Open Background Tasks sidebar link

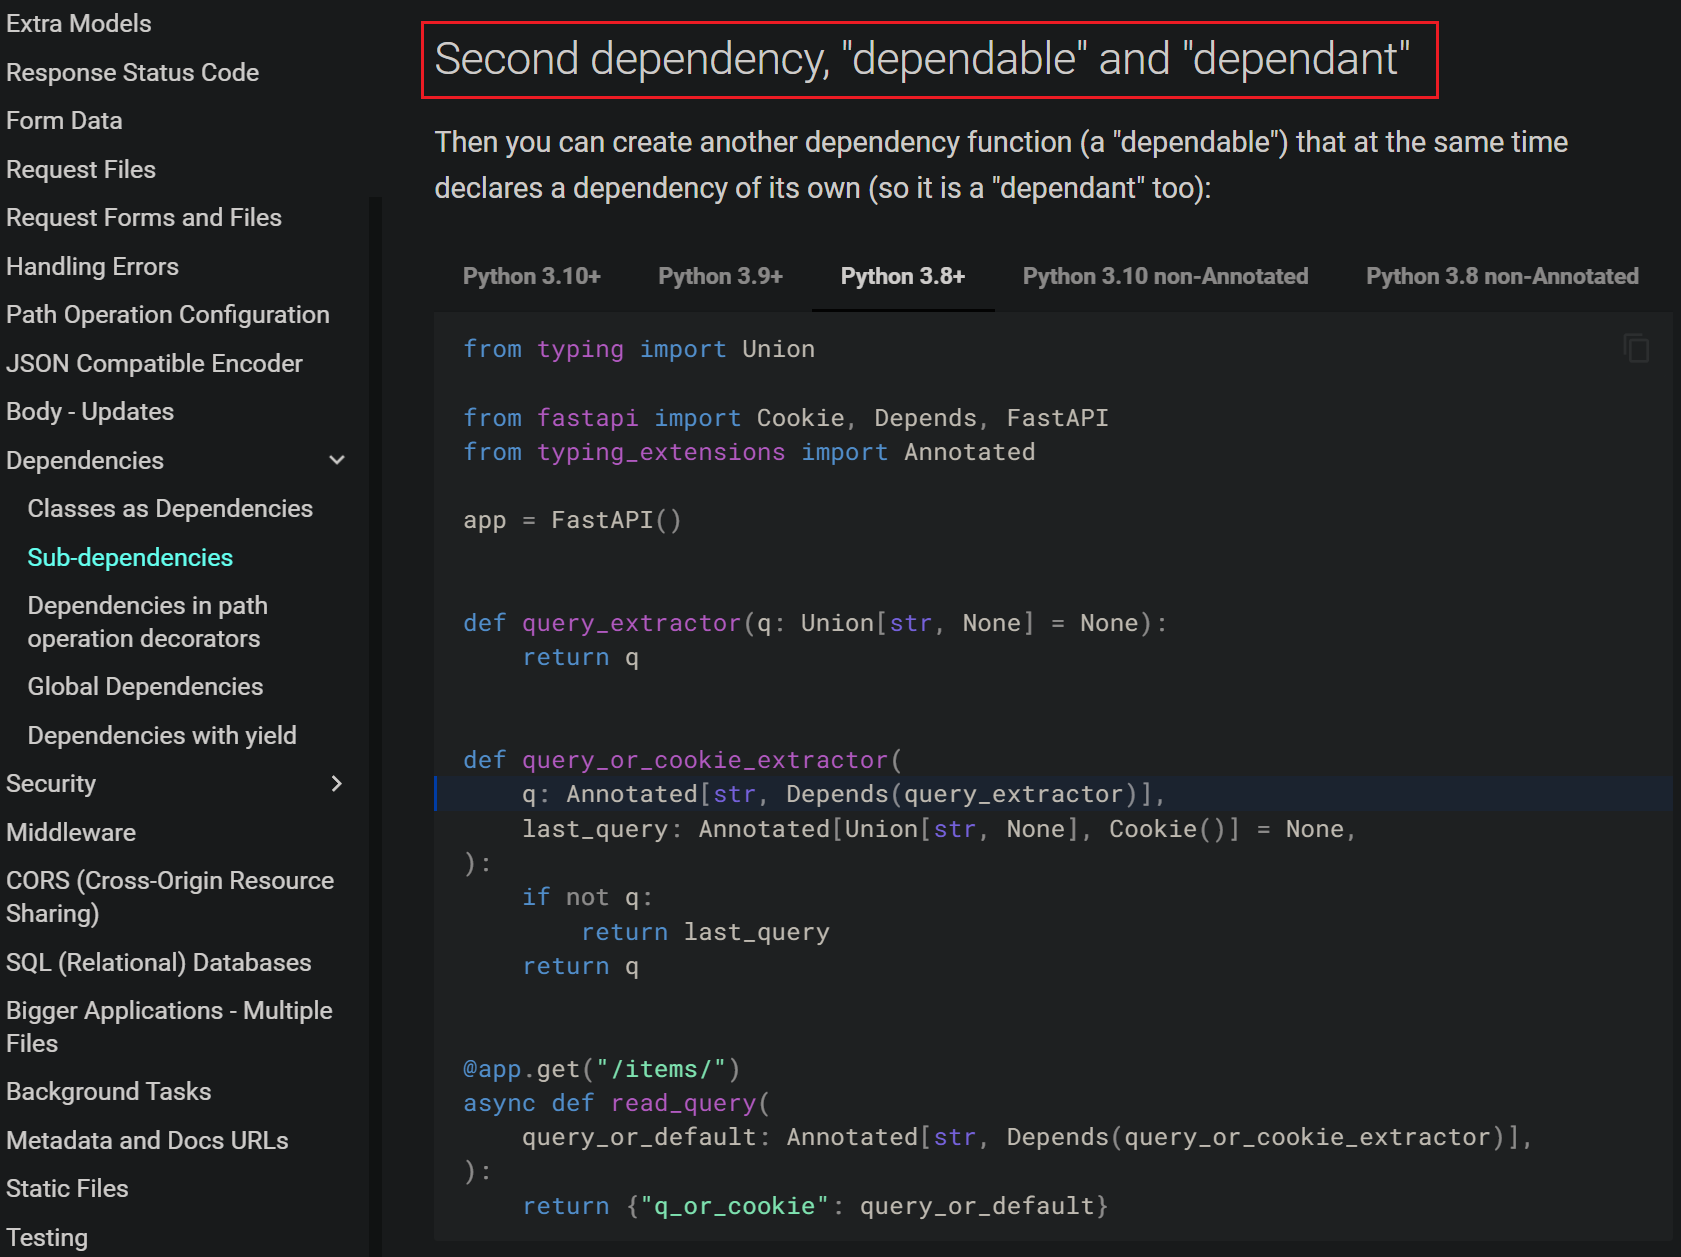(x=109, y=1092)
